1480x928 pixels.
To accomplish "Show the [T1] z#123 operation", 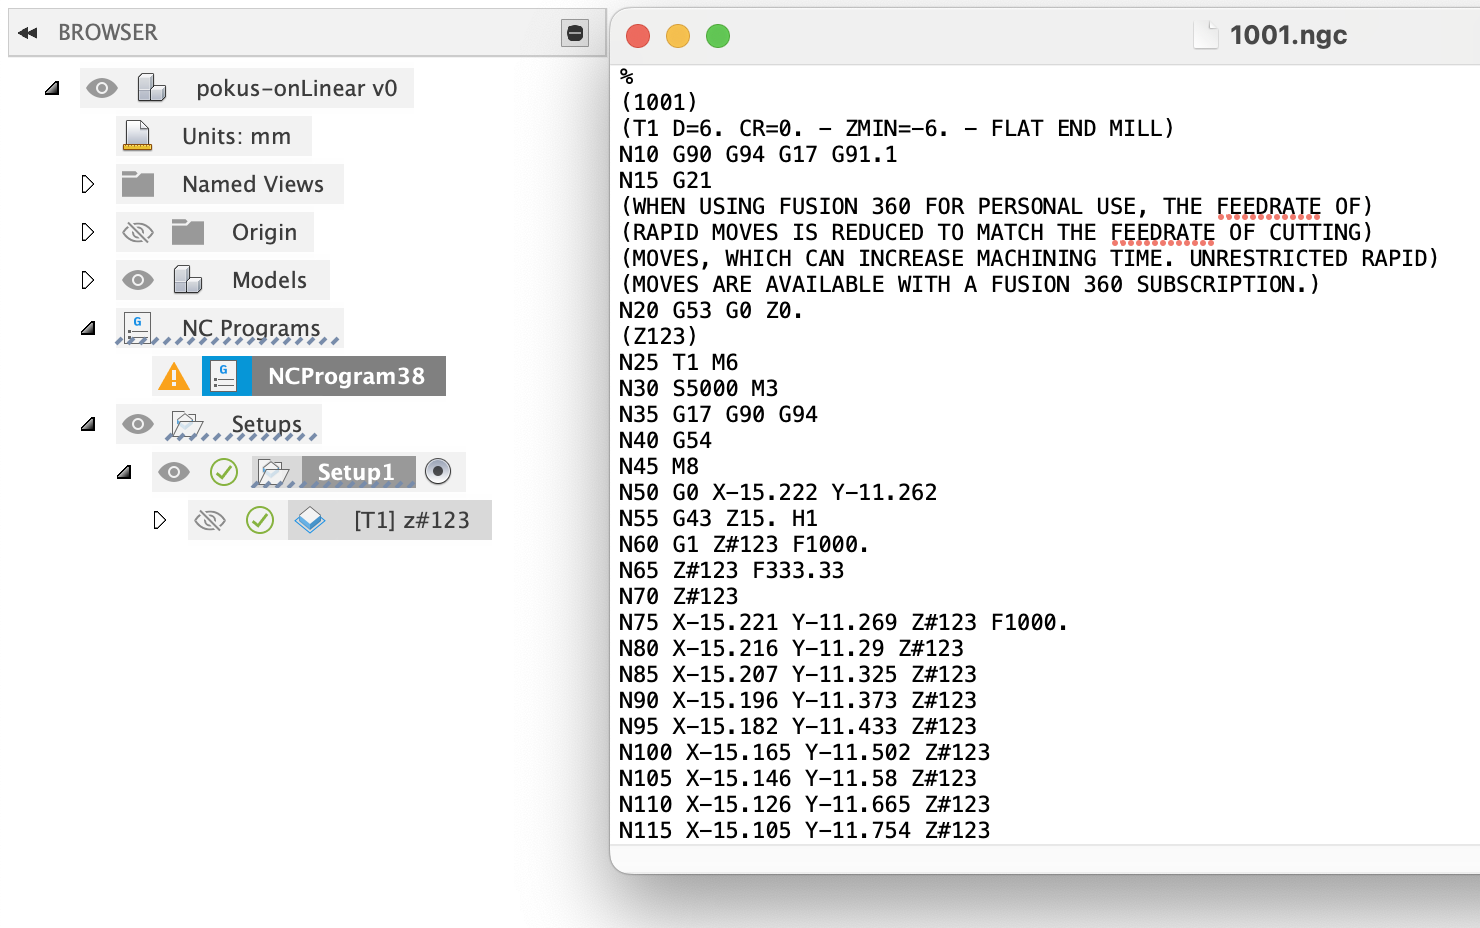I will coord(210,520).
